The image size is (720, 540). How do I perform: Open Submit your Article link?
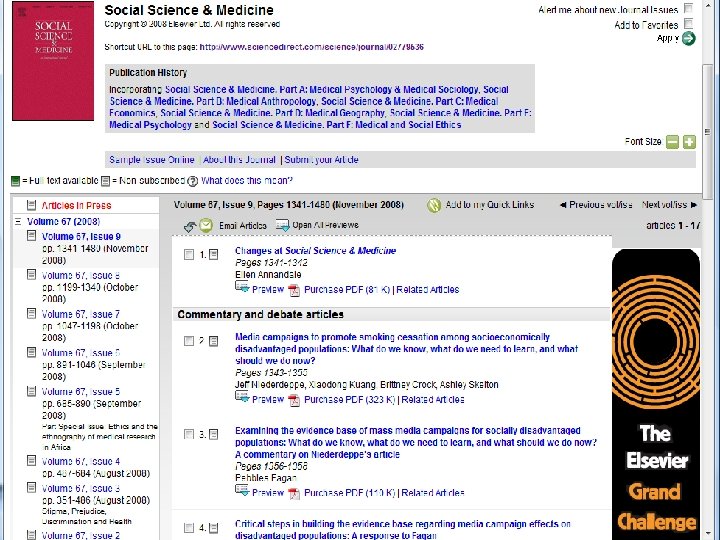click(x=321, y=160)
